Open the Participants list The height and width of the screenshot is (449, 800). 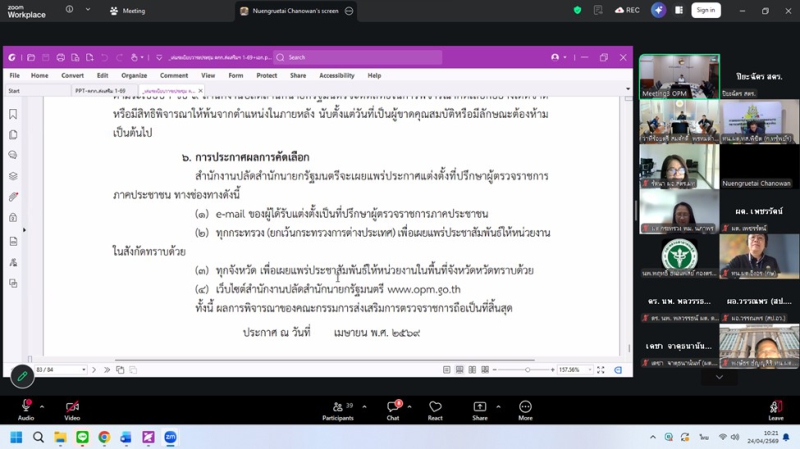point(338,410)
